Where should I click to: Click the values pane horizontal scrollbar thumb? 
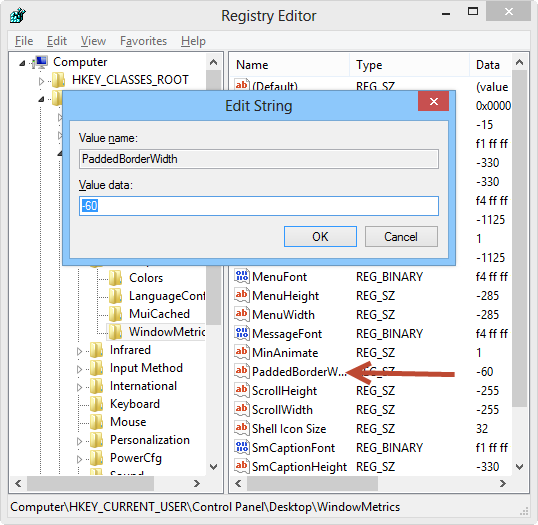click(x=313, y=483)
